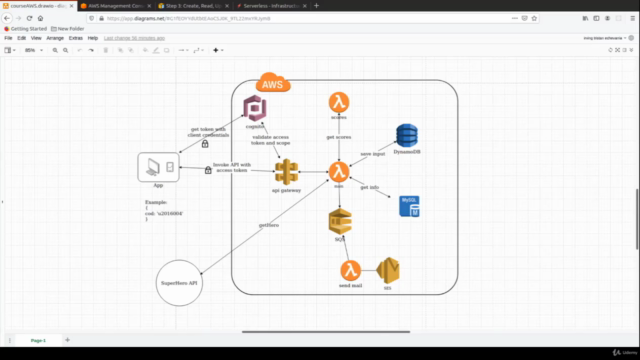Select the SuperHero API circle
This screenshot has height=360, width=640.
coord(179,283)
